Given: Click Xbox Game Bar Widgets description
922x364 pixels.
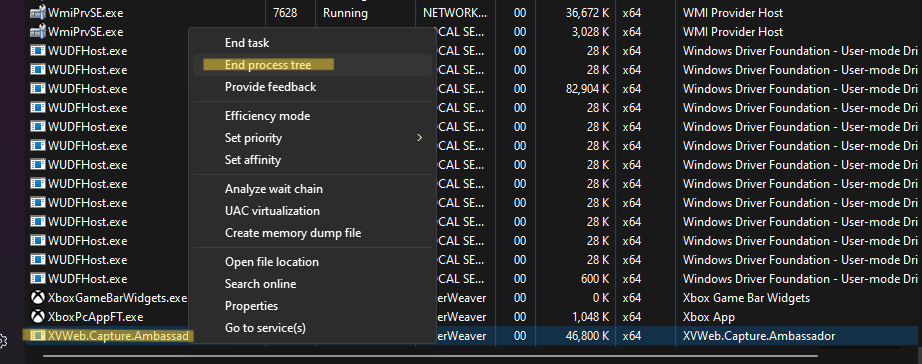Looking at the screenshot, I should [746, 298].
